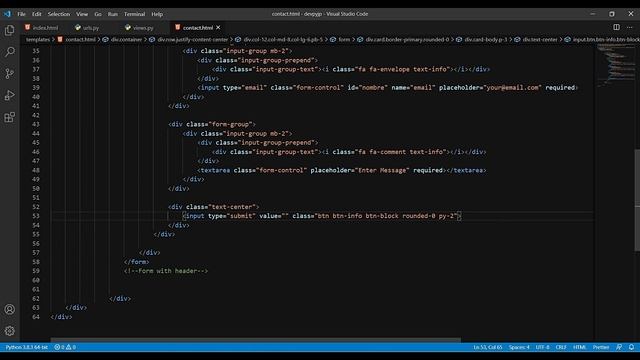Viewport: 640px width, 360px height.
Task: Open the Explorer view in activity bar
Action: tap(9, 30)
